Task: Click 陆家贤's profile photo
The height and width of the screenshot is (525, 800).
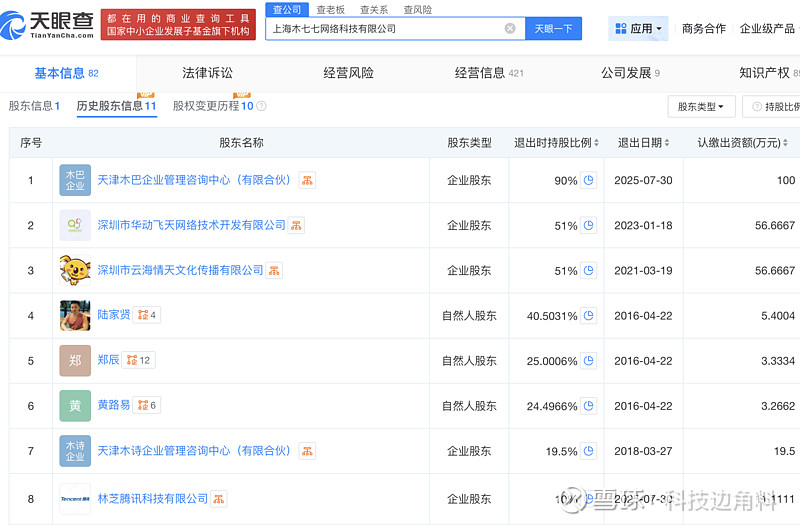Action: point(75,315)
